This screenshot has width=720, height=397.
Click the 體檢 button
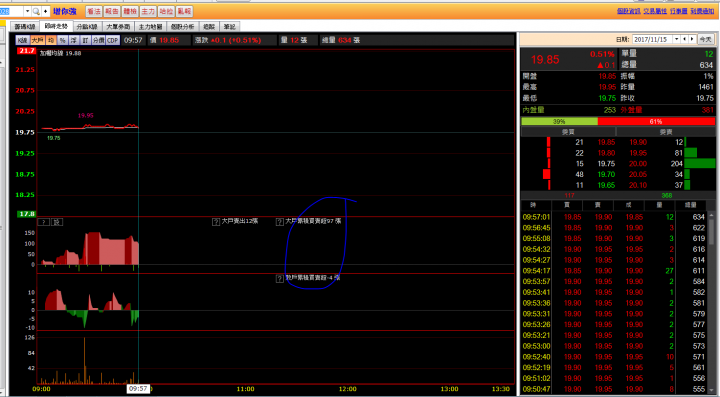pos(130,11)
